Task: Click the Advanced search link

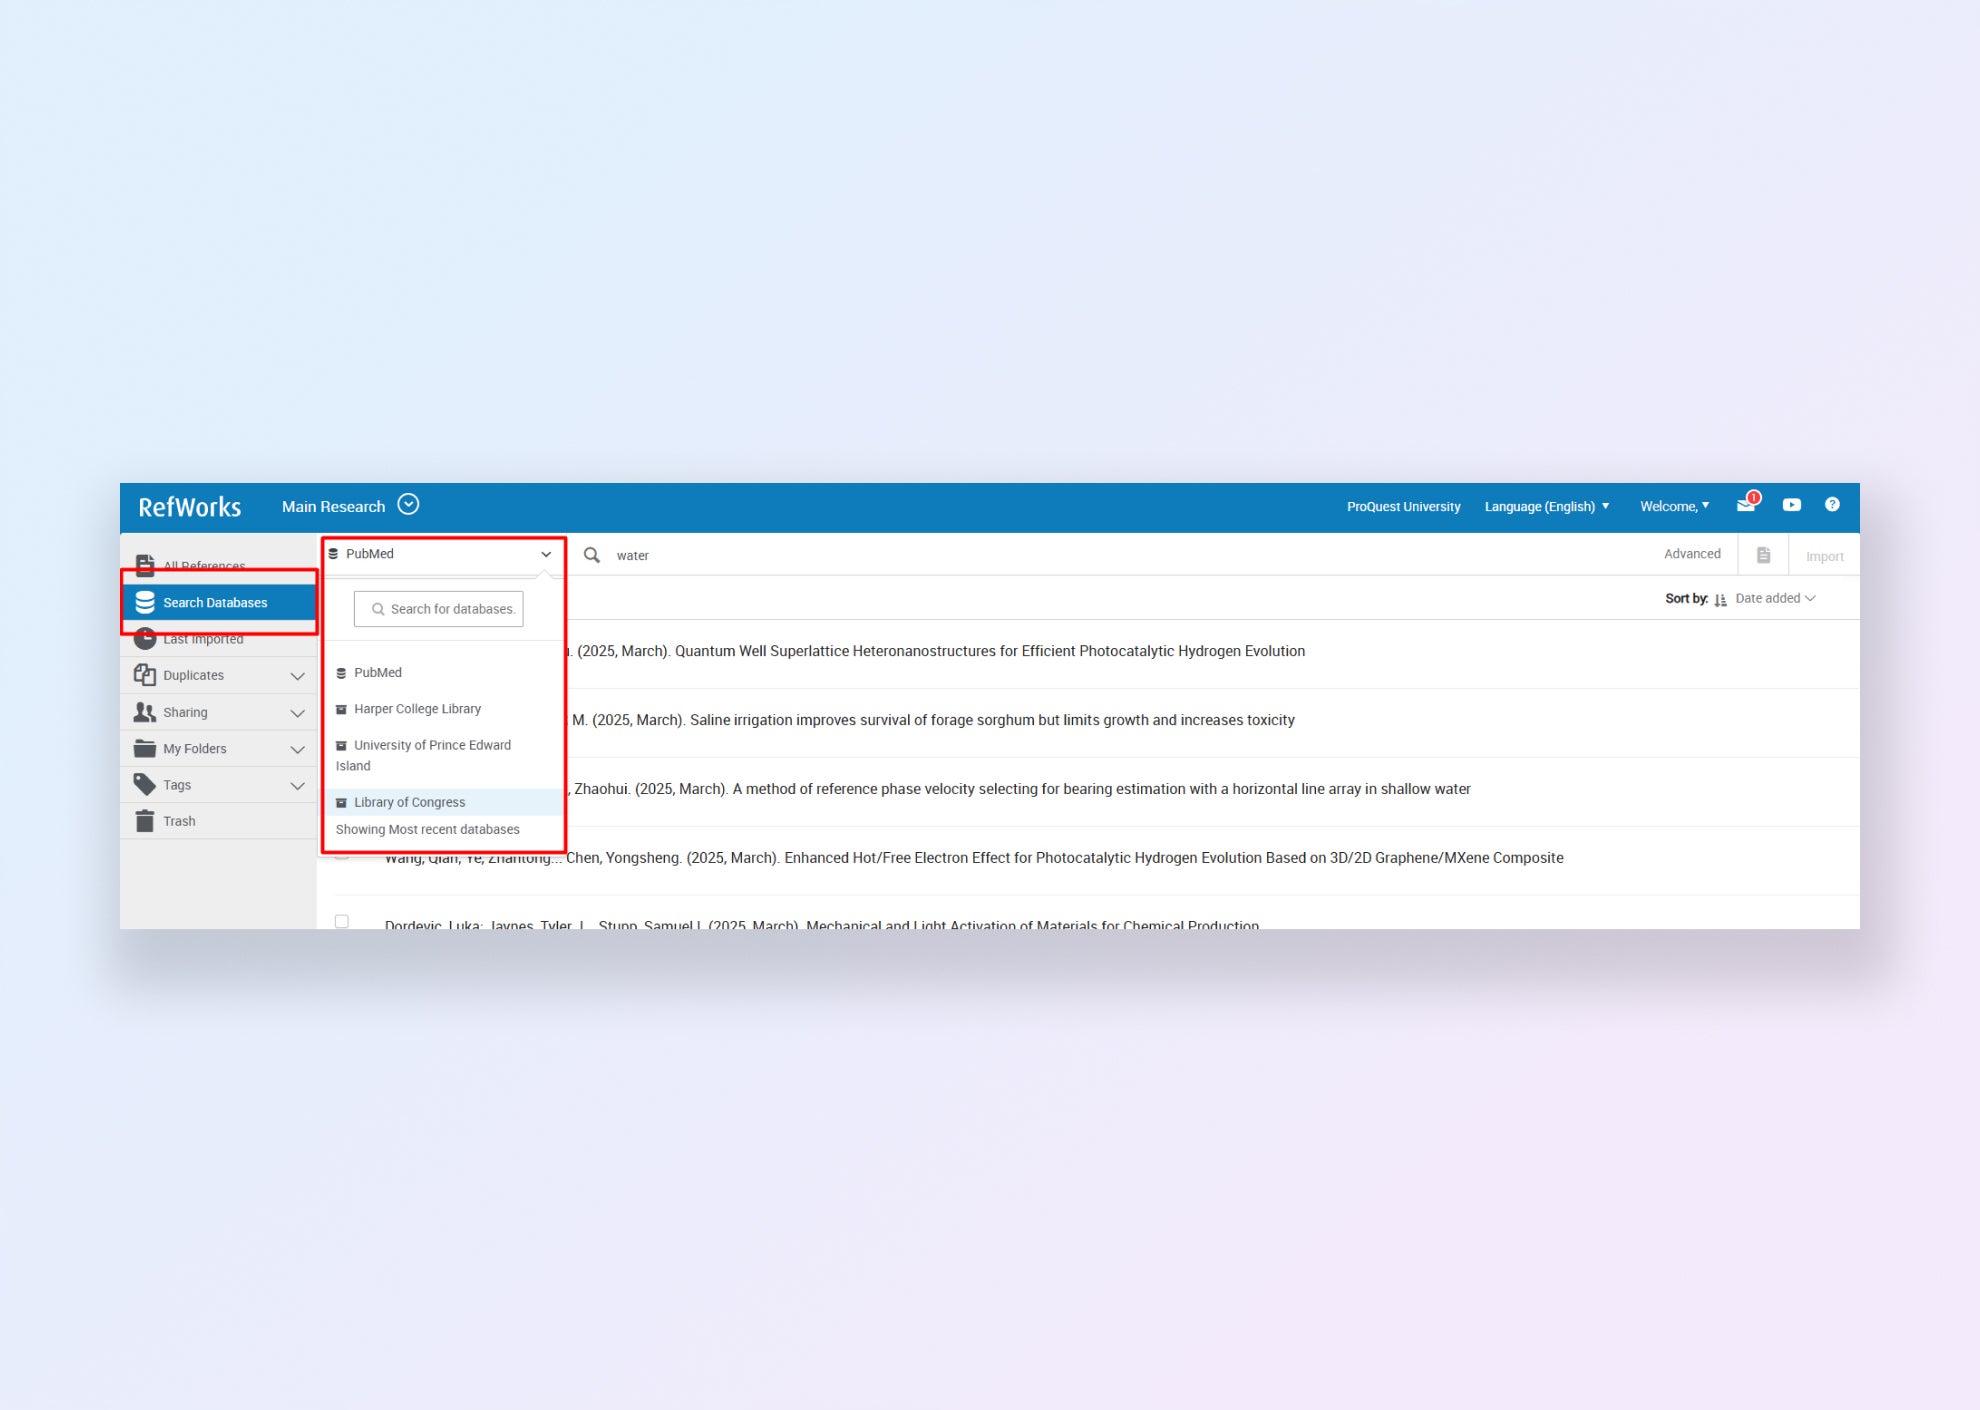Action: coord(1691,554)
